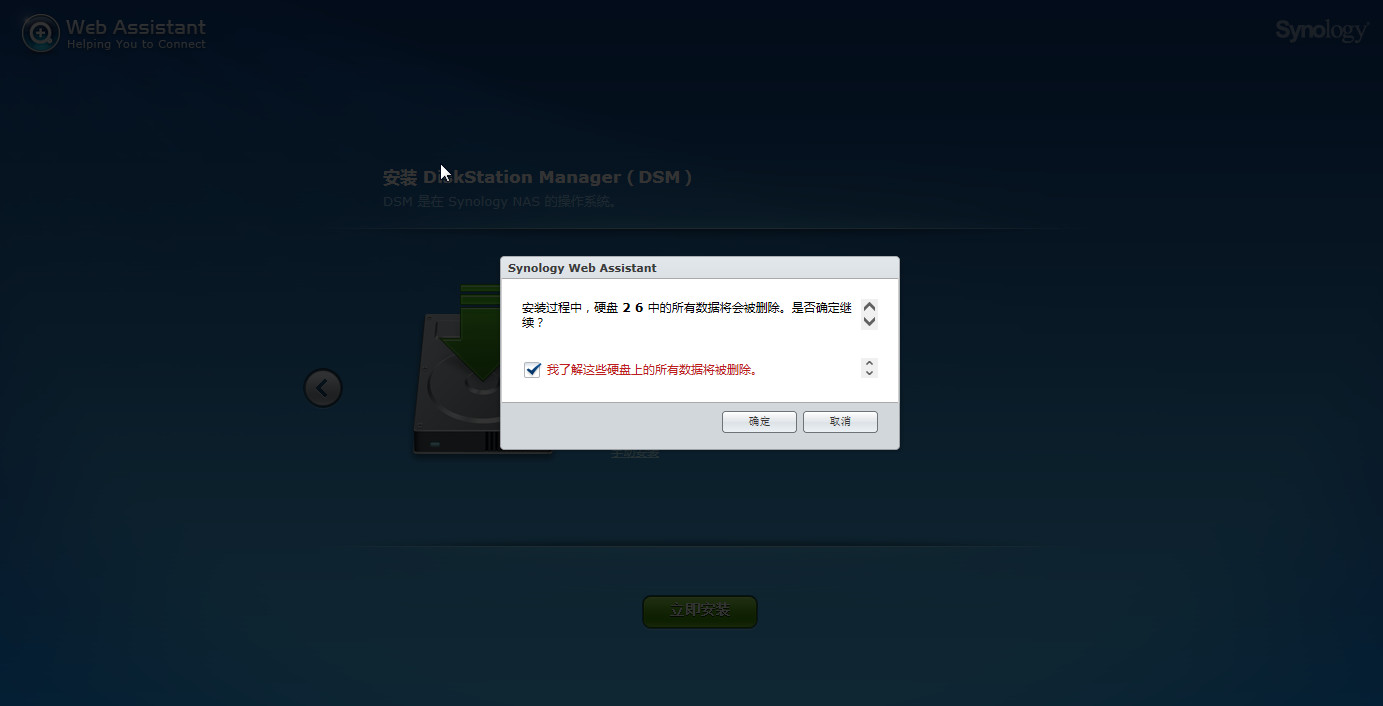Go back with the left arrow button

pos(323,388)
